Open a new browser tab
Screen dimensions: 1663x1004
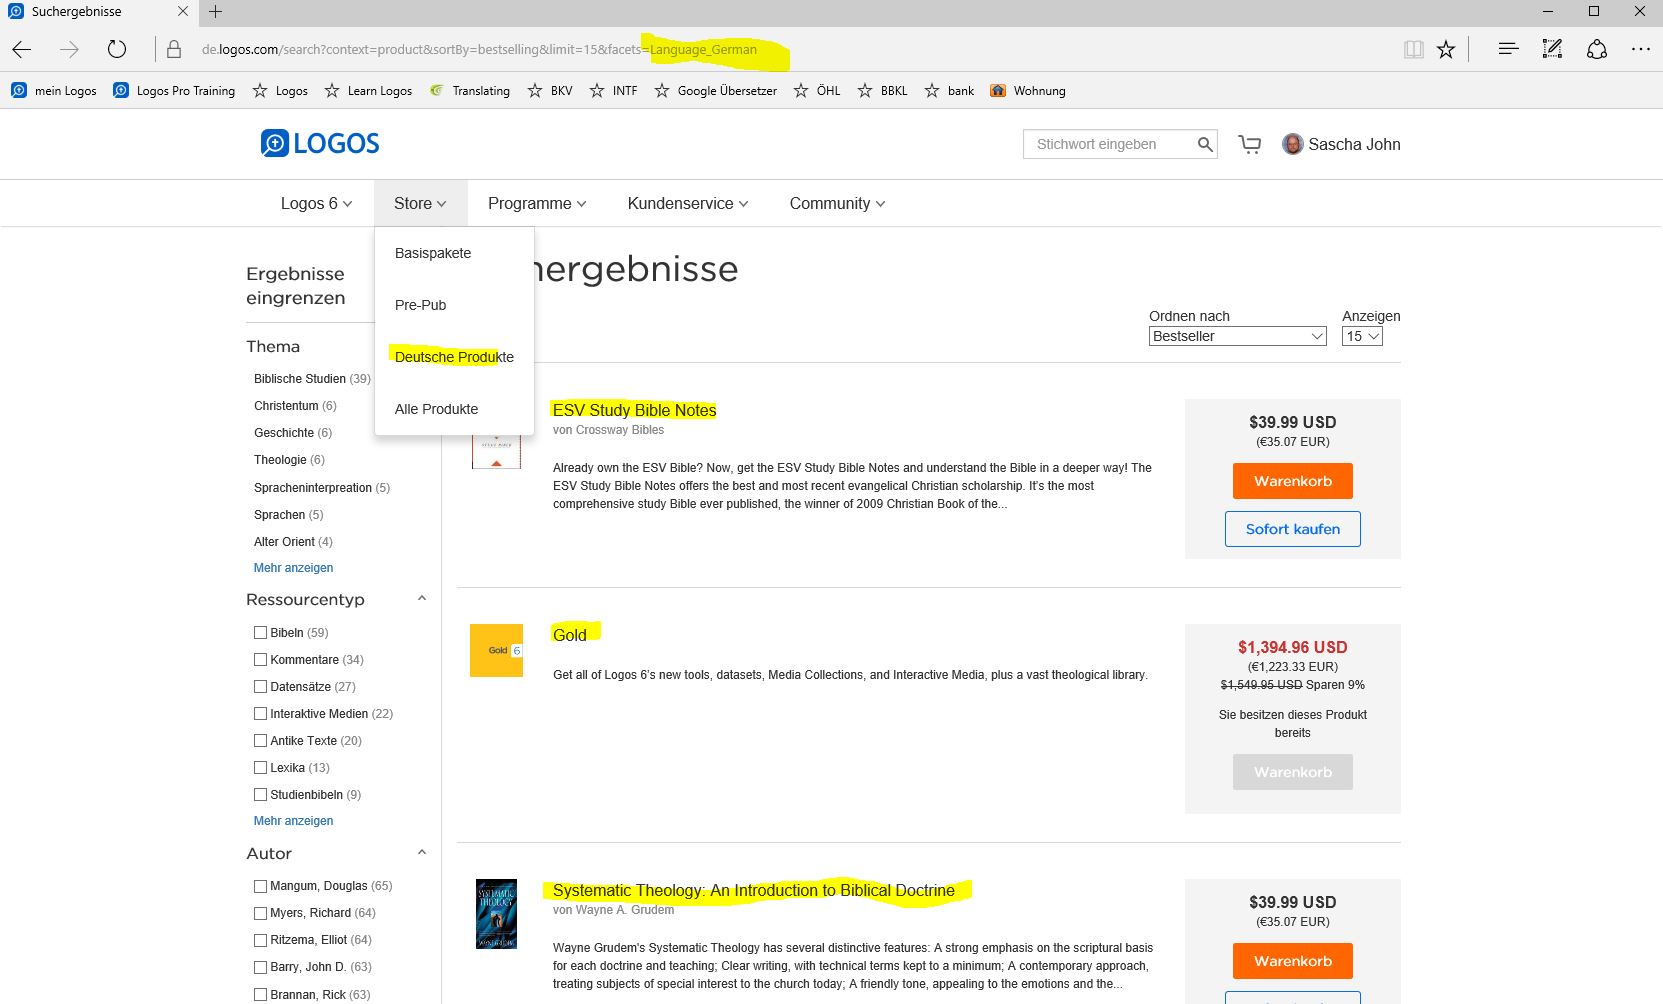click(x=215, y=12)
